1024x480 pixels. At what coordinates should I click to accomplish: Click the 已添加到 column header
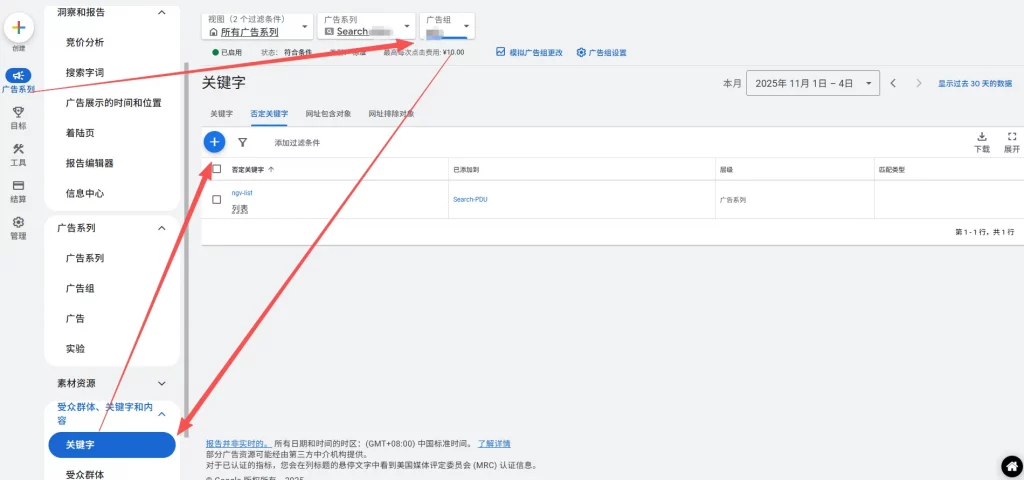[464, 169]
